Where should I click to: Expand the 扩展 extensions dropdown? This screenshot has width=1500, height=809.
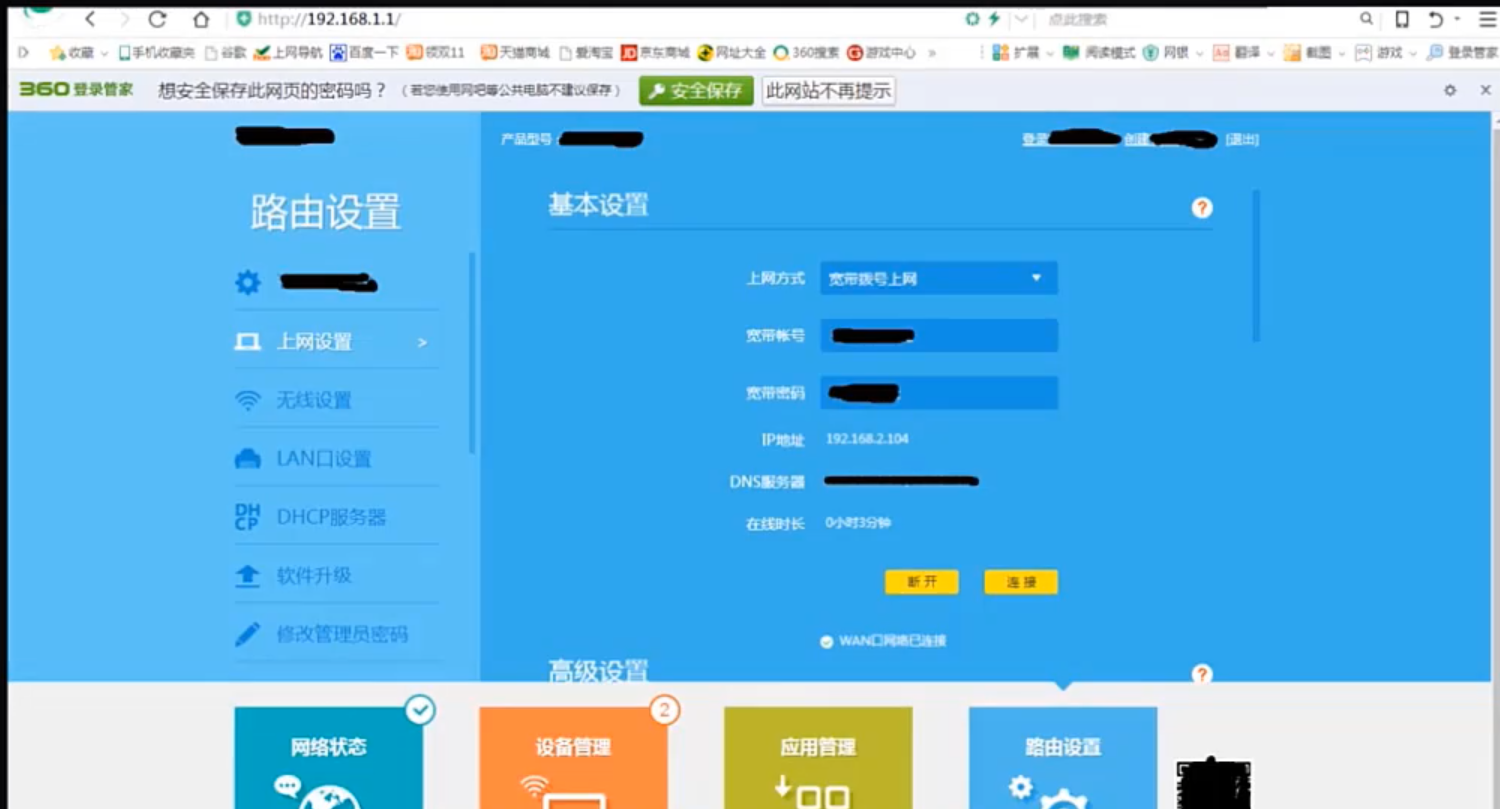[1047, 53]
